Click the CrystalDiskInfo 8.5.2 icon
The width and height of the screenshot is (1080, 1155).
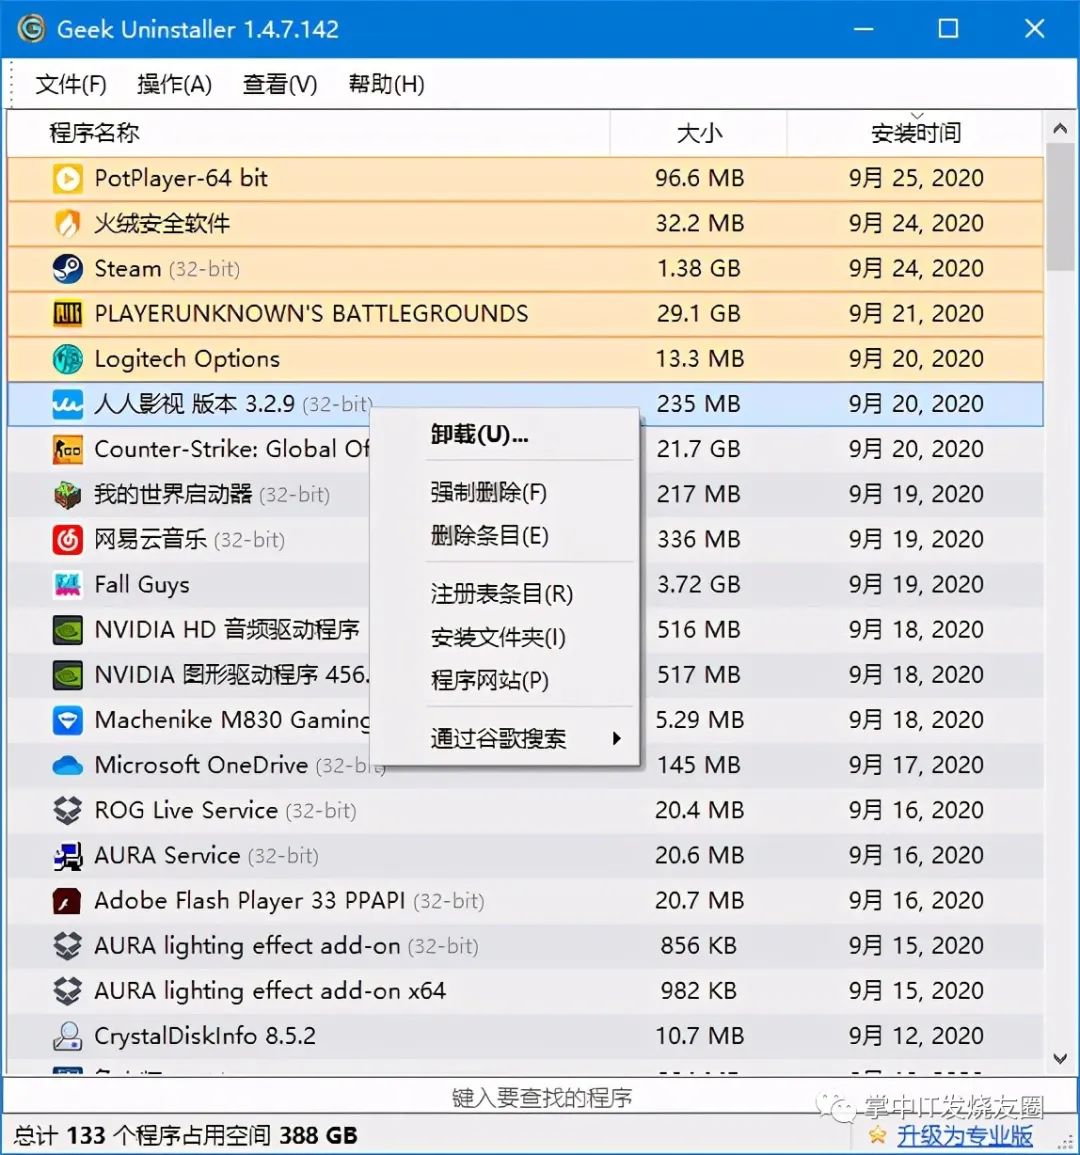tap(67, 1036)
